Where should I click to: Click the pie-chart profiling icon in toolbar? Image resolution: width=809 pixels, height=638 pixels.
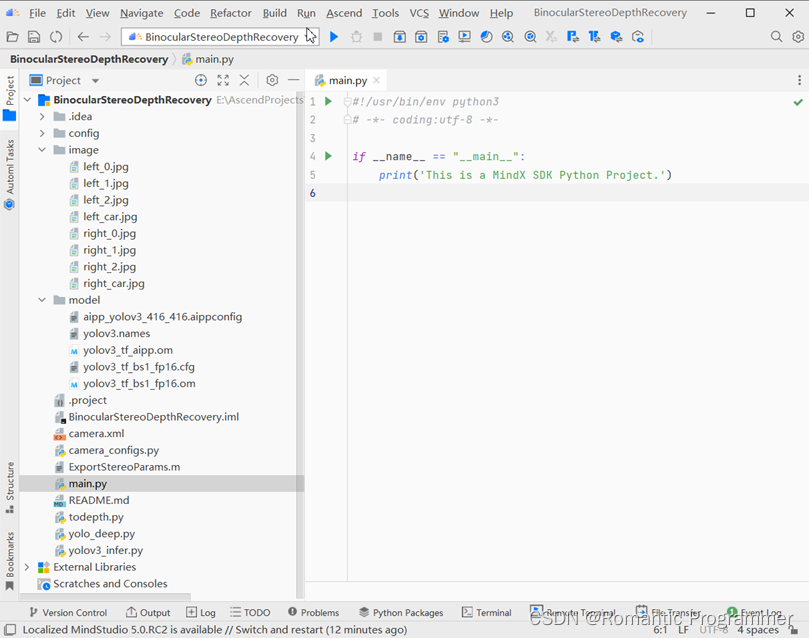(x=486, y=37)
